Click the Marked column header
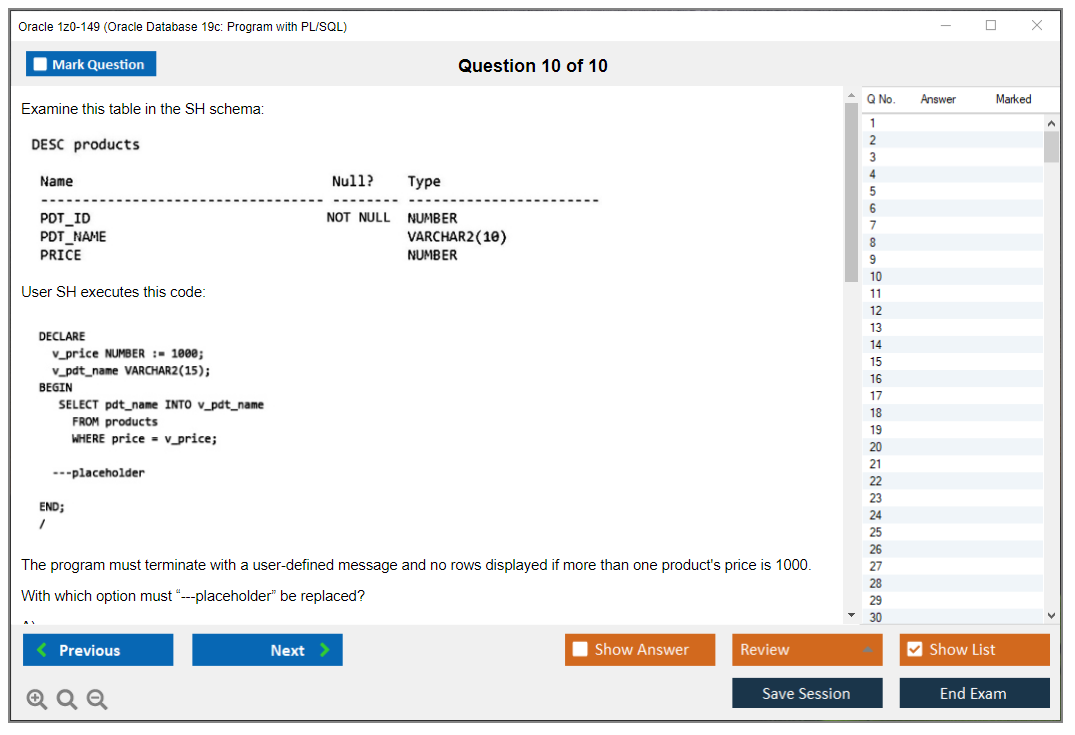This screenshot has height=735, width=1075. 1013,99
